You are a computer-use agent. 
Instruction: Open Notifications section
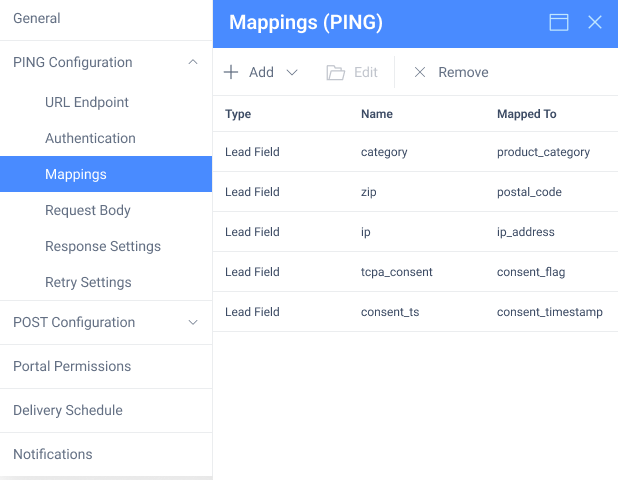[106, 454]
